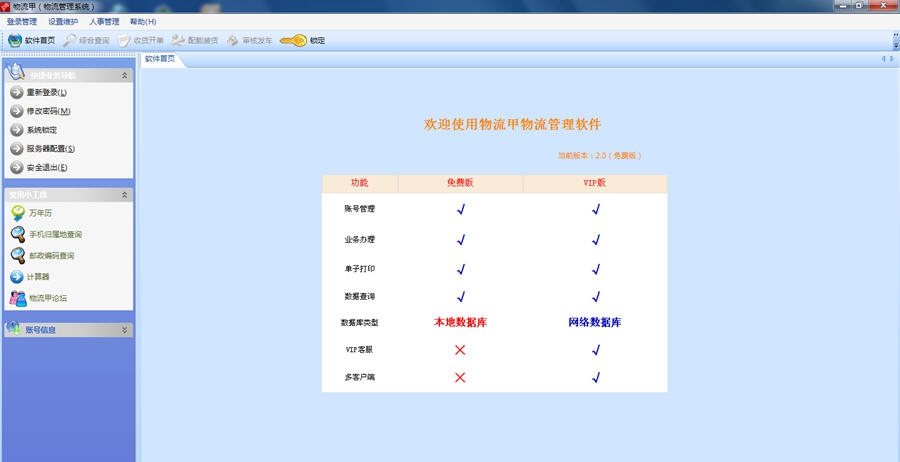Visit the 物流甲论坛 forum link
This screenshot has width=900, height=462.
(x=39, y=298)
